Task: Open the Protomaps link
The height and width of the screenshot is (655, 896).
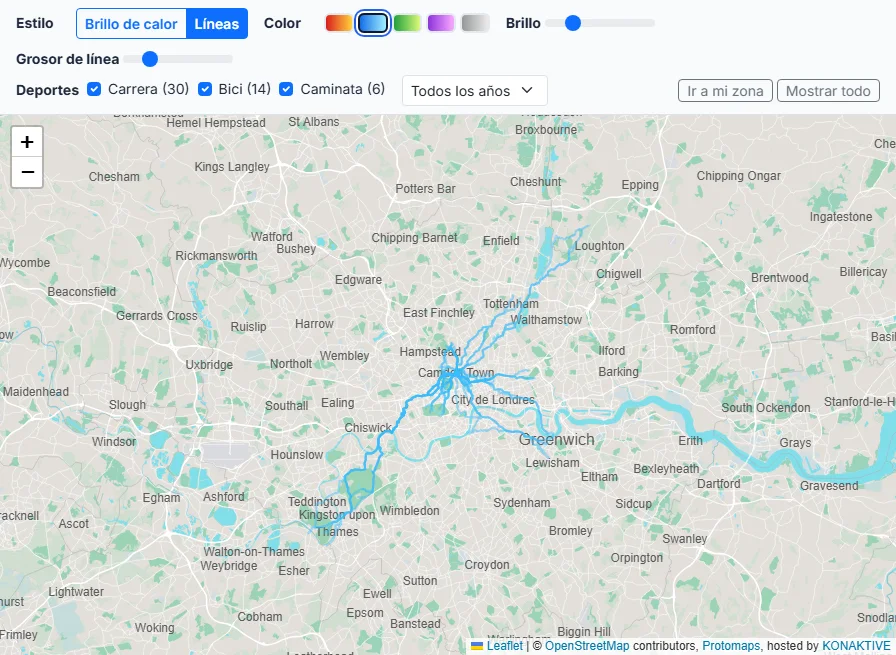Action: click(731, 646)
